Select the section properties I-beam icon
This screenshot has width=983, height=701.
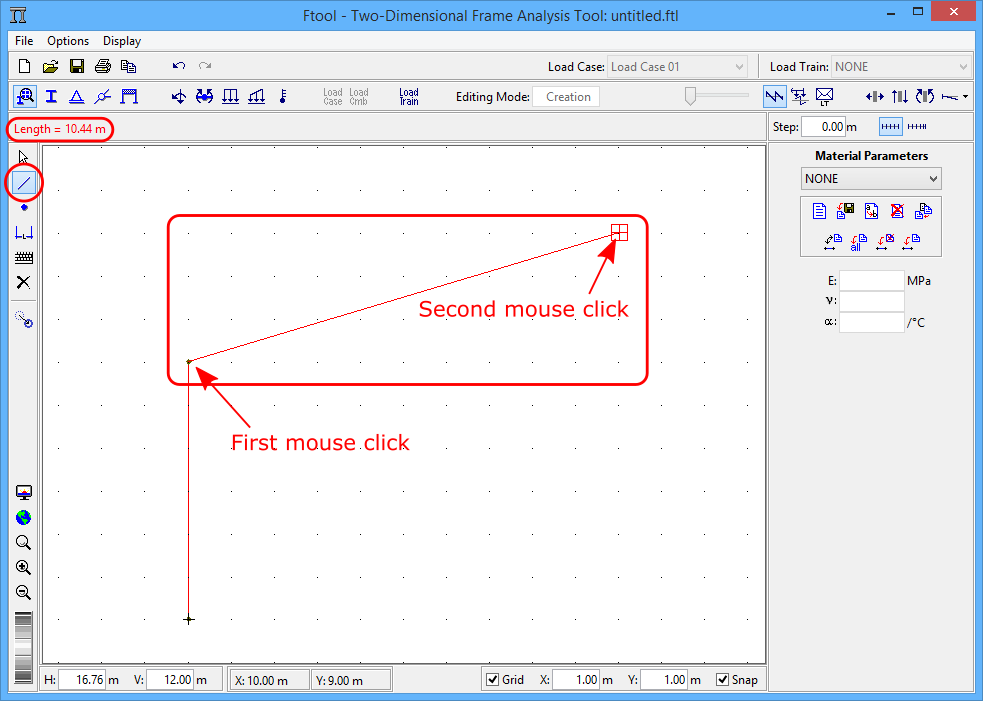pyautogui.click(x=51, y=97)
